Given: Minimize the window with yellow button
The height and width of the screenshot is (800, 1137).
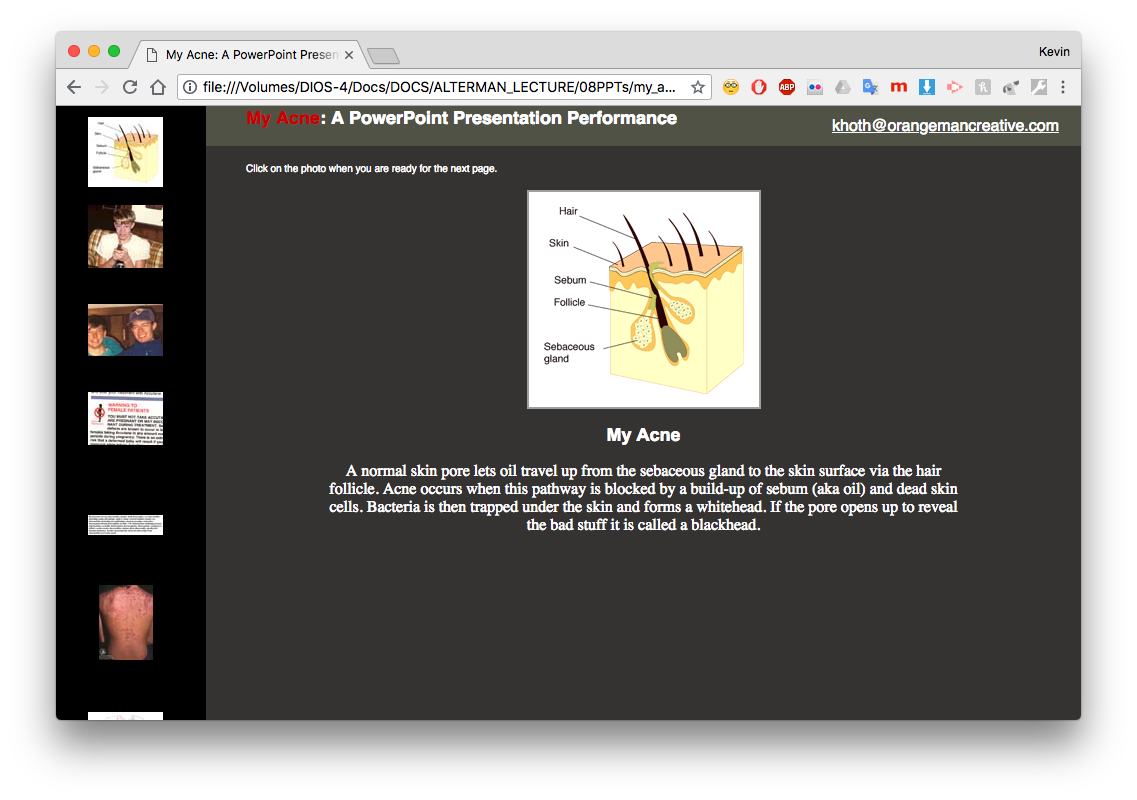Looking at the screenshot, I should click(94, 51).
